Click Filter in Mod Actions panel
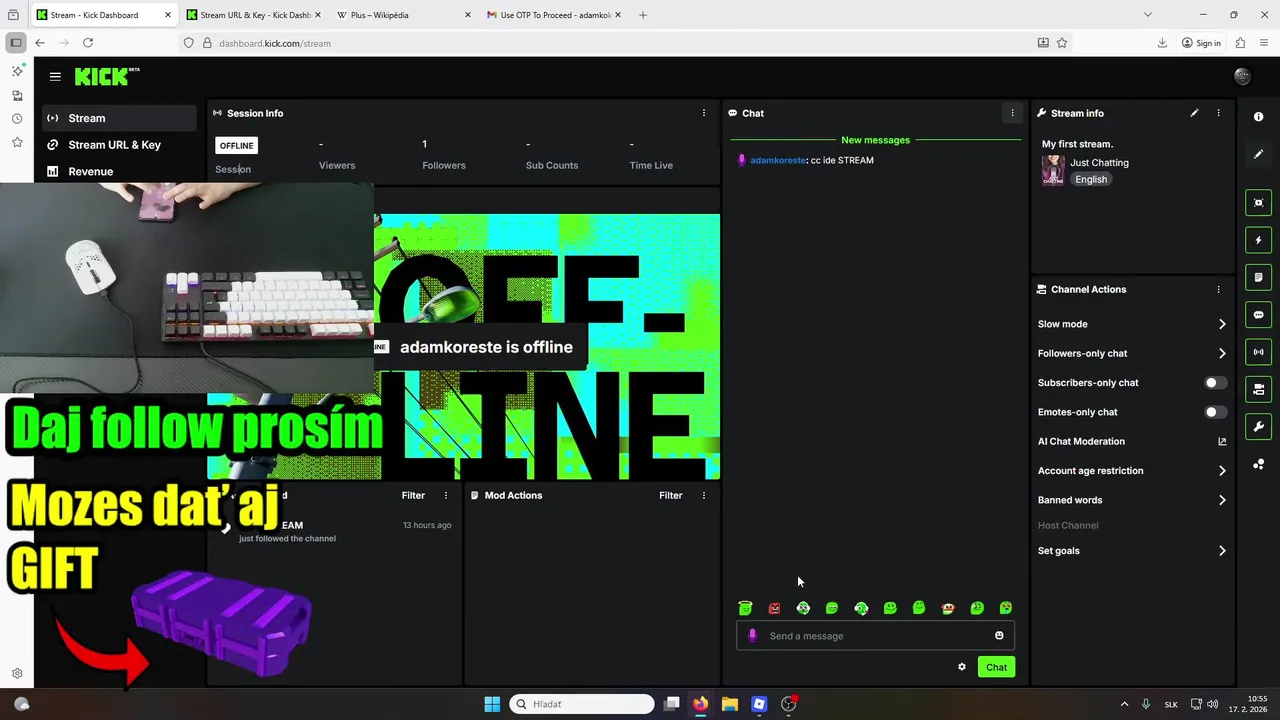This screenshot has width=1280, height=720. point(670,495)
